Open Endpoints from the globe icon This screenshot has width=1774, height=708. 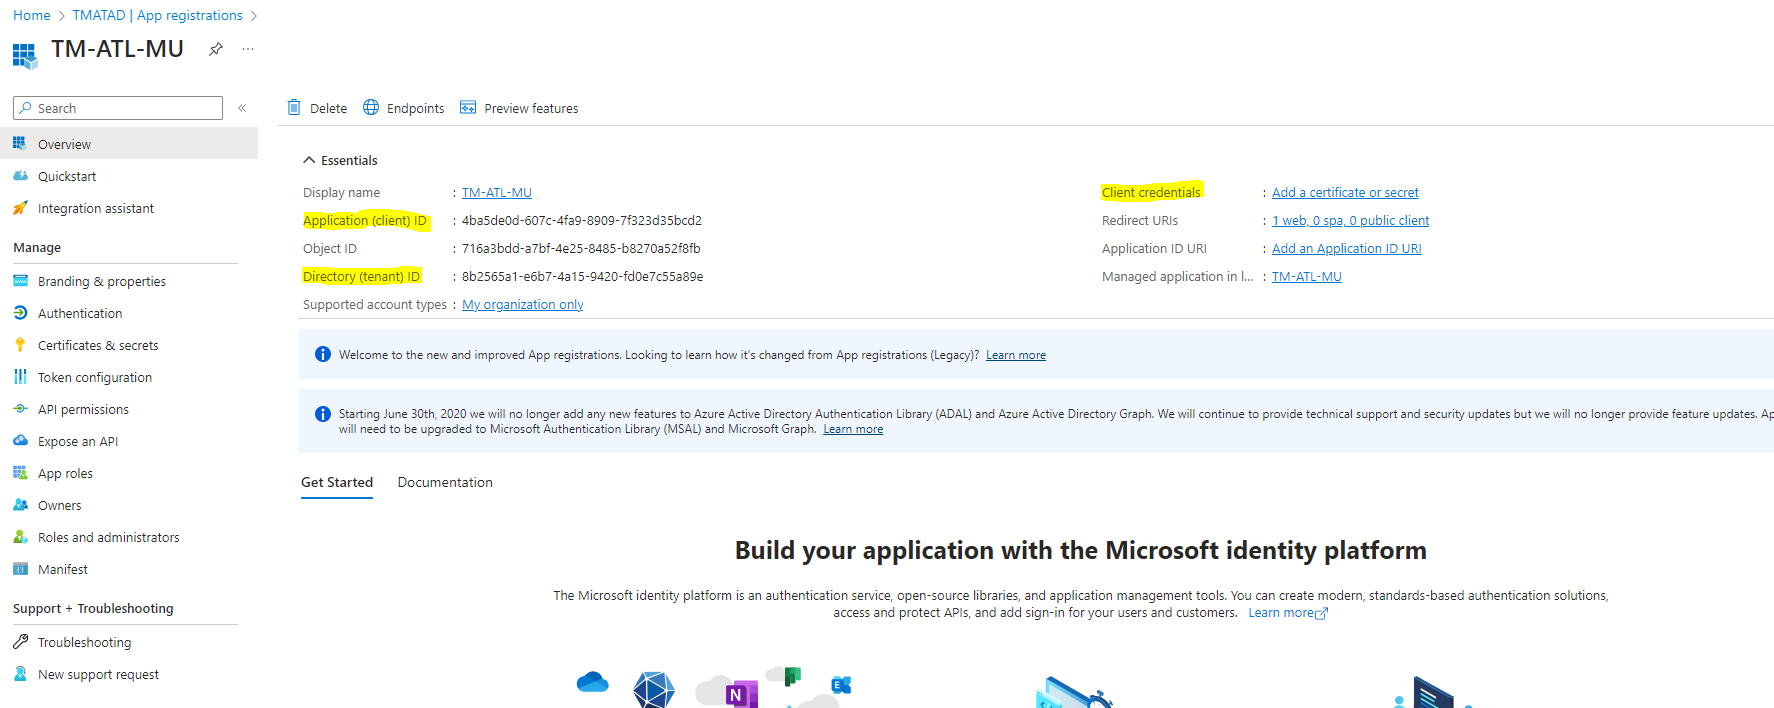371,108
